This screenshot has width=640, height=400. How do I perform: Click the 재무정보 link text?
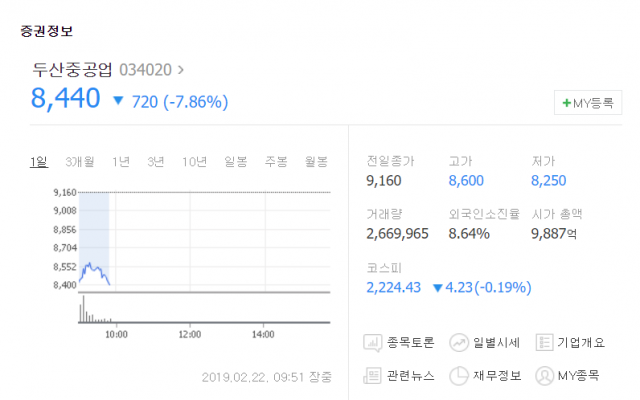[x=497, y=375]
